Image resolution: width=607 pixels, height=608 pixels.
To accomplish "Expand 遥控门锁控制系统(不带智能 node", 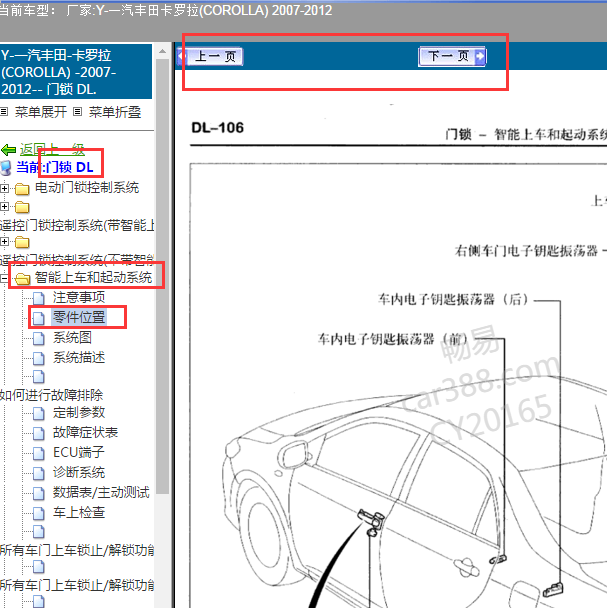I will (4, 242).
